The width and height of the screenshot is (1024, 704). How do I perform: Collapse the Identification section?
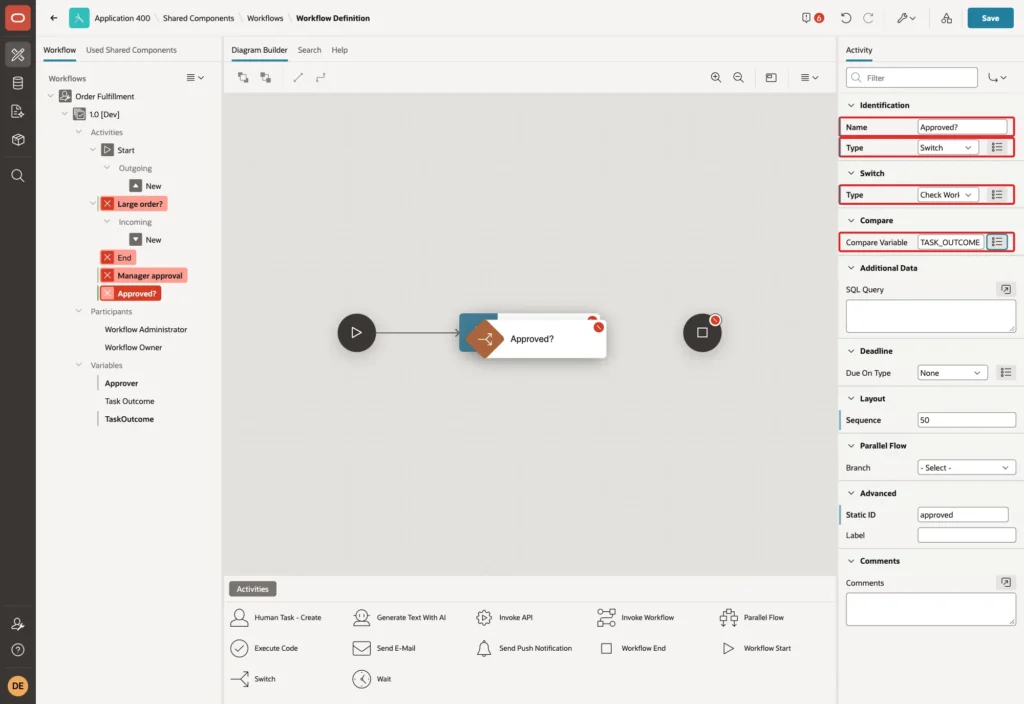[851, 105]
